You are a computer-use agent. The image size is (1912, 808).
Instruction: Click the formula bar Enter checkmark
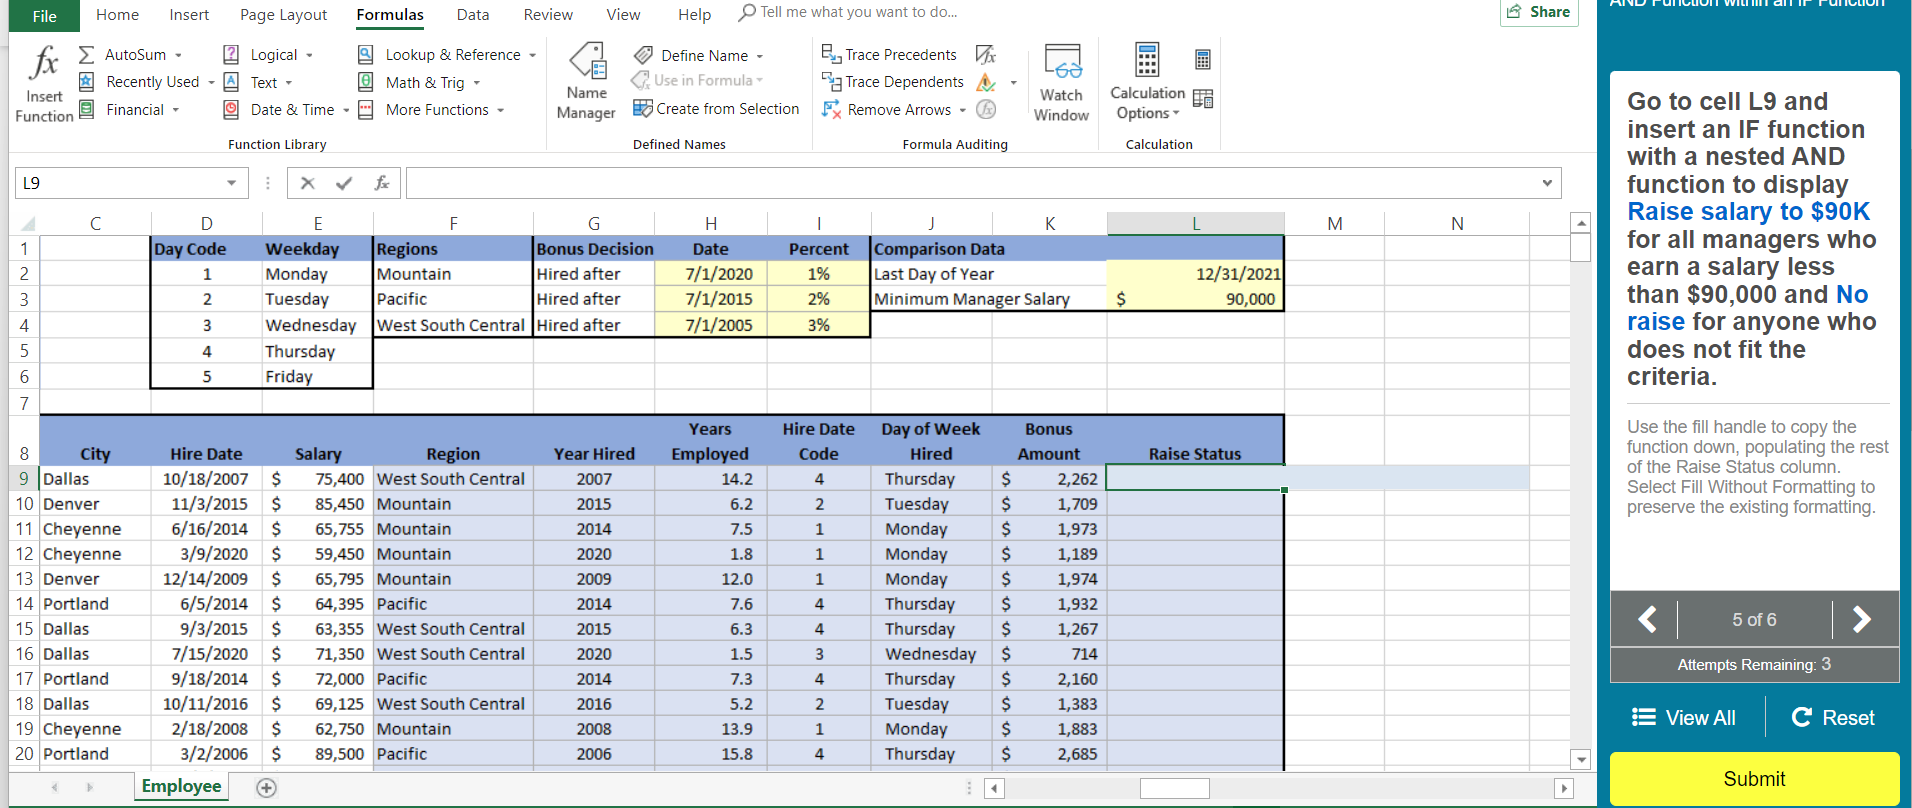pyautogui.click(x=344, y=183)
